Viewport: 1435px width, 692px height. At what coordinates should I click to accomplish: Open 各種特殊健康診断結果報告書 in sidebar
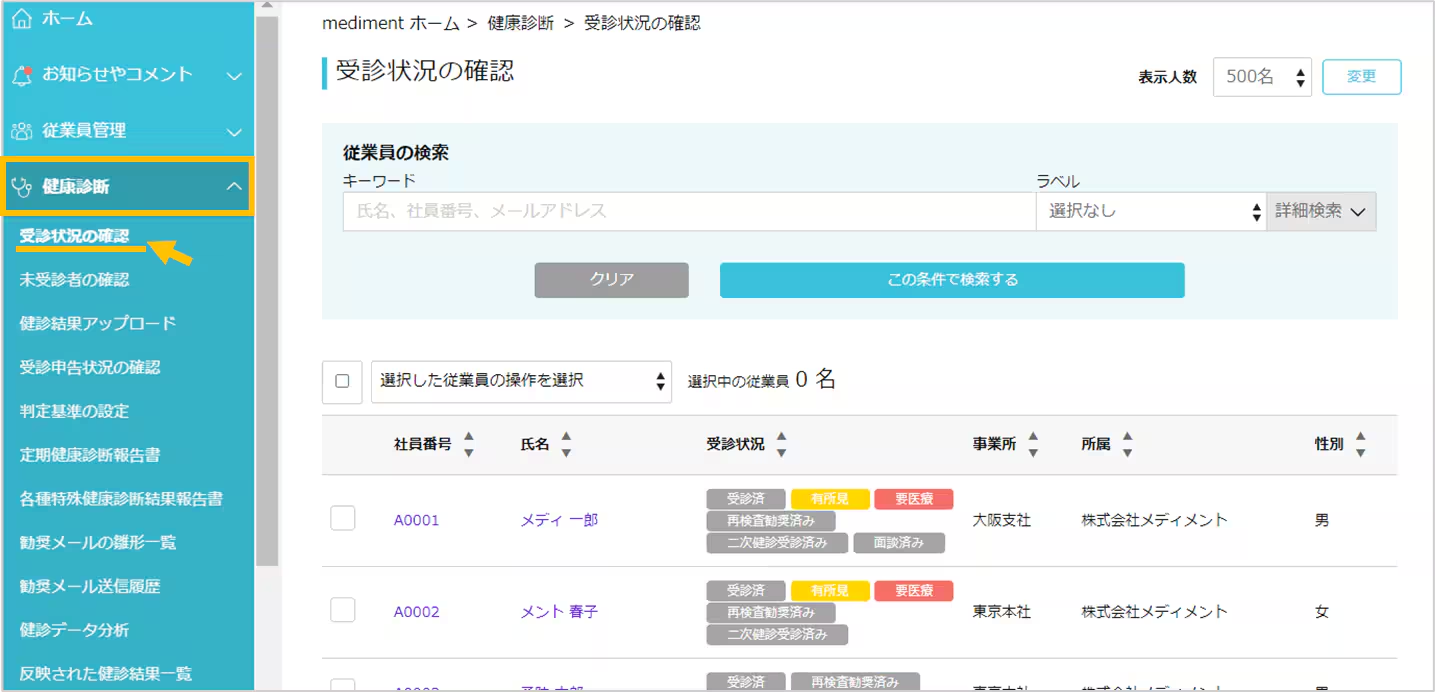click(x=121, y=498)
